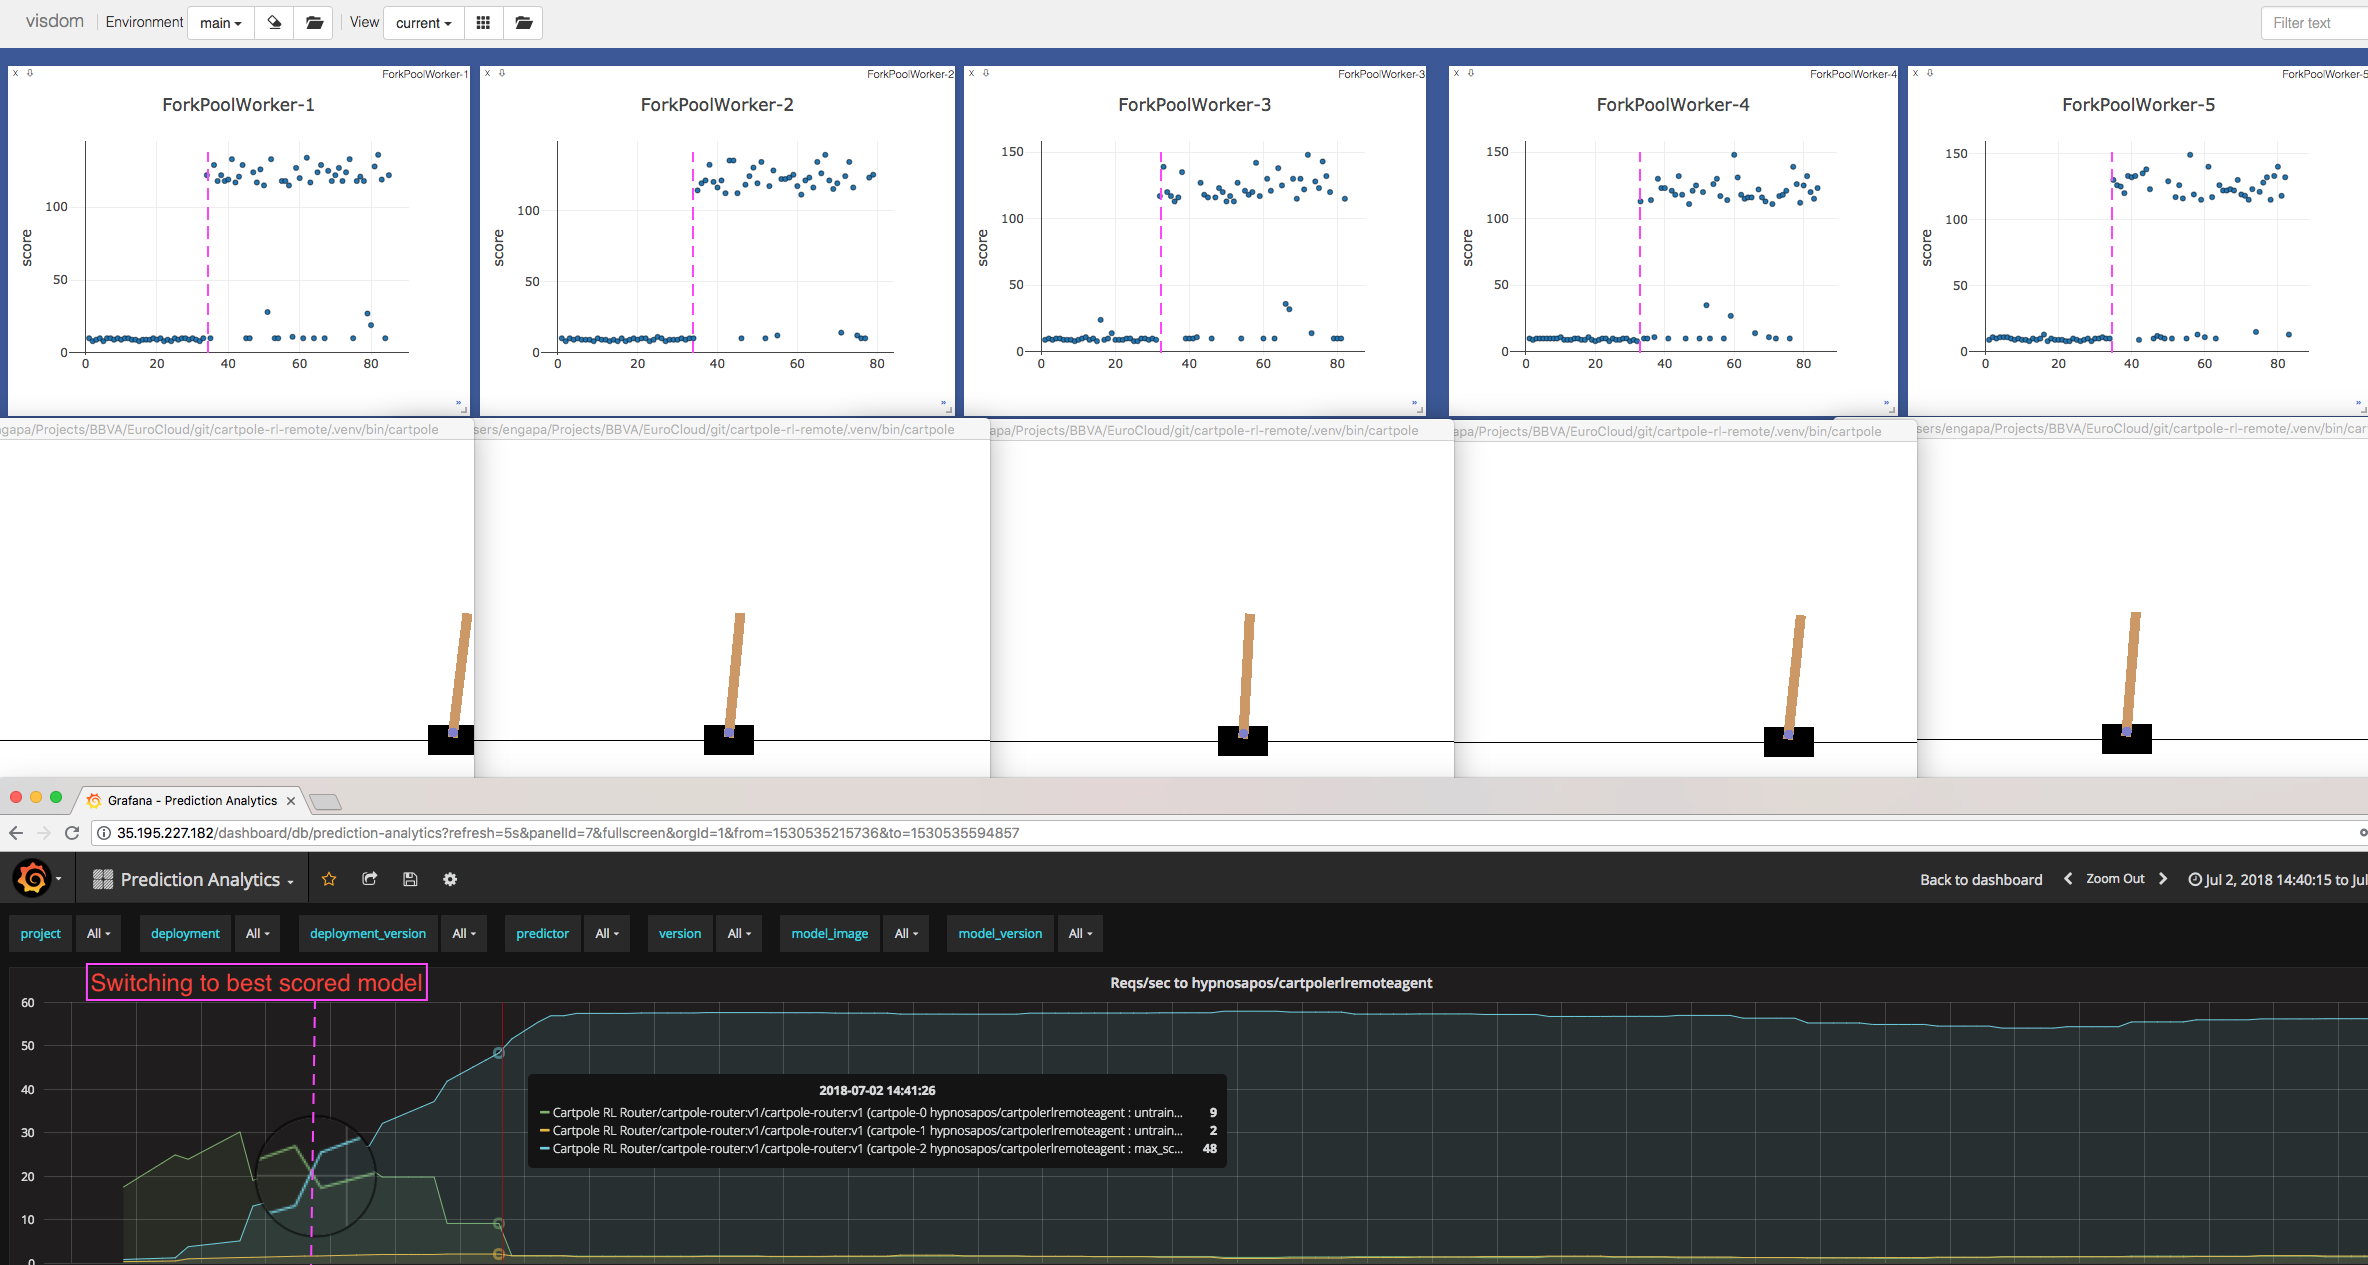The image size is (2368, 1265).
Task: Click the visdom eraser clear environment icon
Action: pyautogui.click(x=274, y=22)
